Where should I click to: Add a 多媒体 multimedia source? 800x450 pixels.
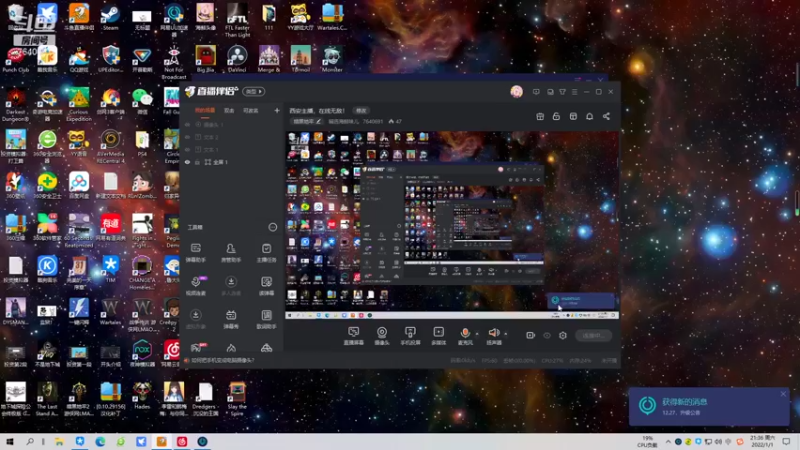click(438, 336)
